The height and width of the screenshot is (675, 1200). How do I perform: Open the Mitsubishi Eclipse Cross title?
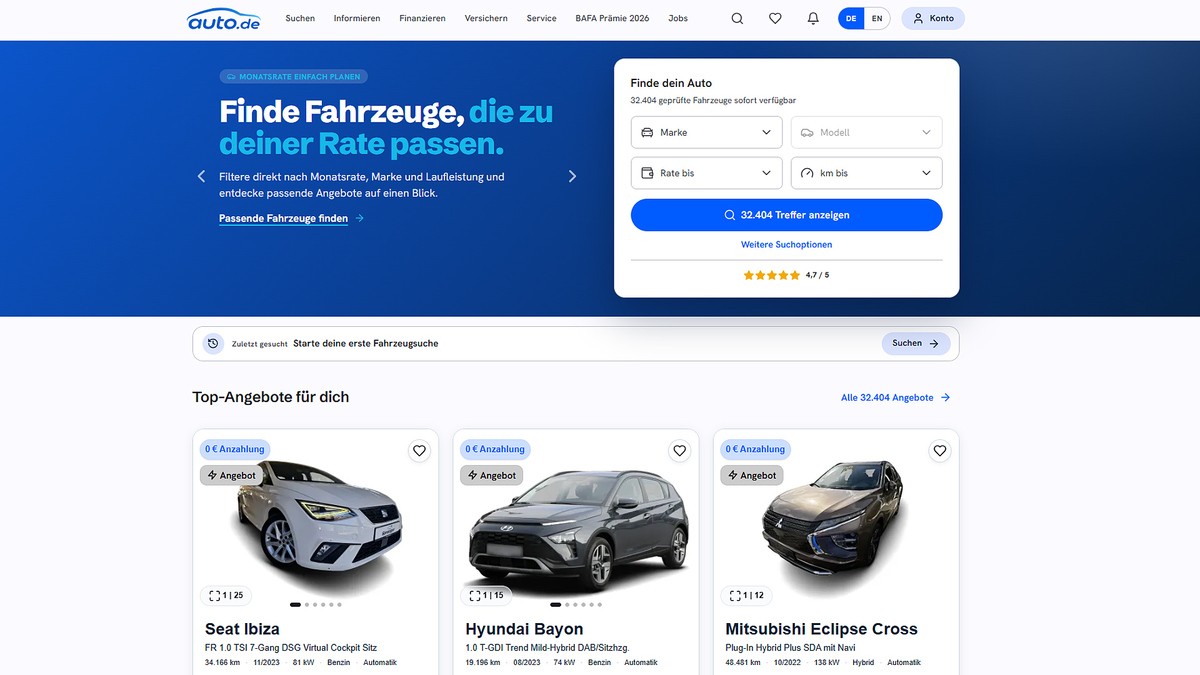tap(821, 629)
